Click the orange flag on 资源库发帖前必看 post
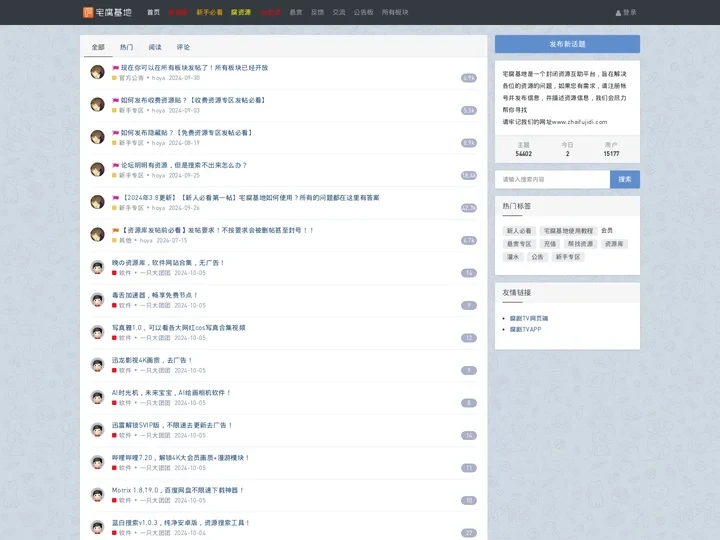The height and width of the screenshot is (540, 720). coord(115,231)
